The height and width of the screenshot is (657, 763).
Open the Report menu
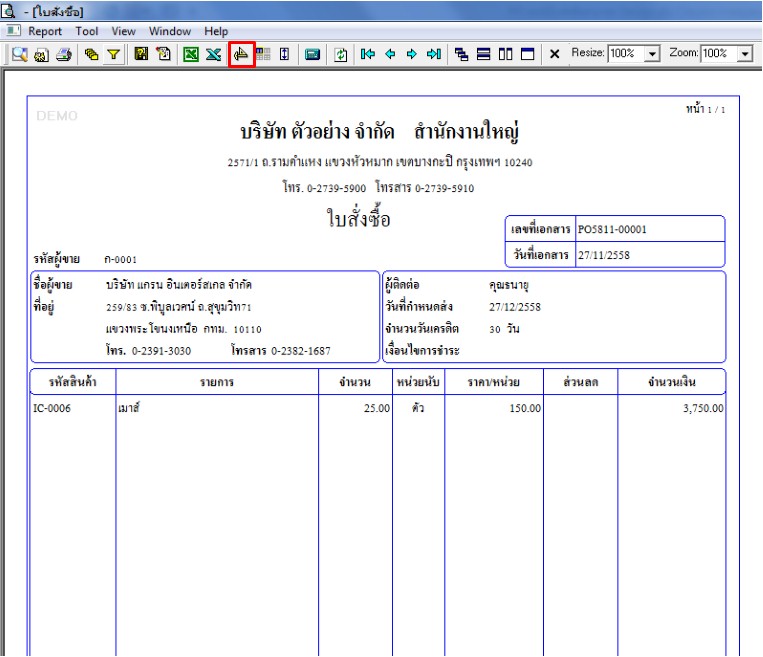pos(45,32)
